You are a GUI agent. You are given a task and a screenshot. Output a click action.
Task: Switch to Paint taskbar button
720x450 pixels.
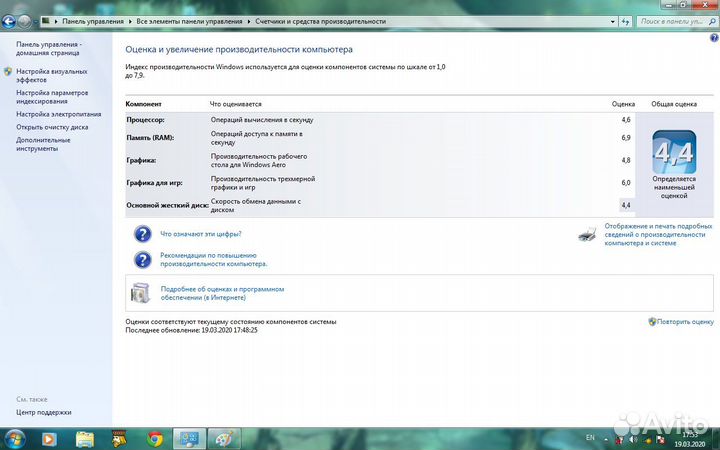pos(224,439)
